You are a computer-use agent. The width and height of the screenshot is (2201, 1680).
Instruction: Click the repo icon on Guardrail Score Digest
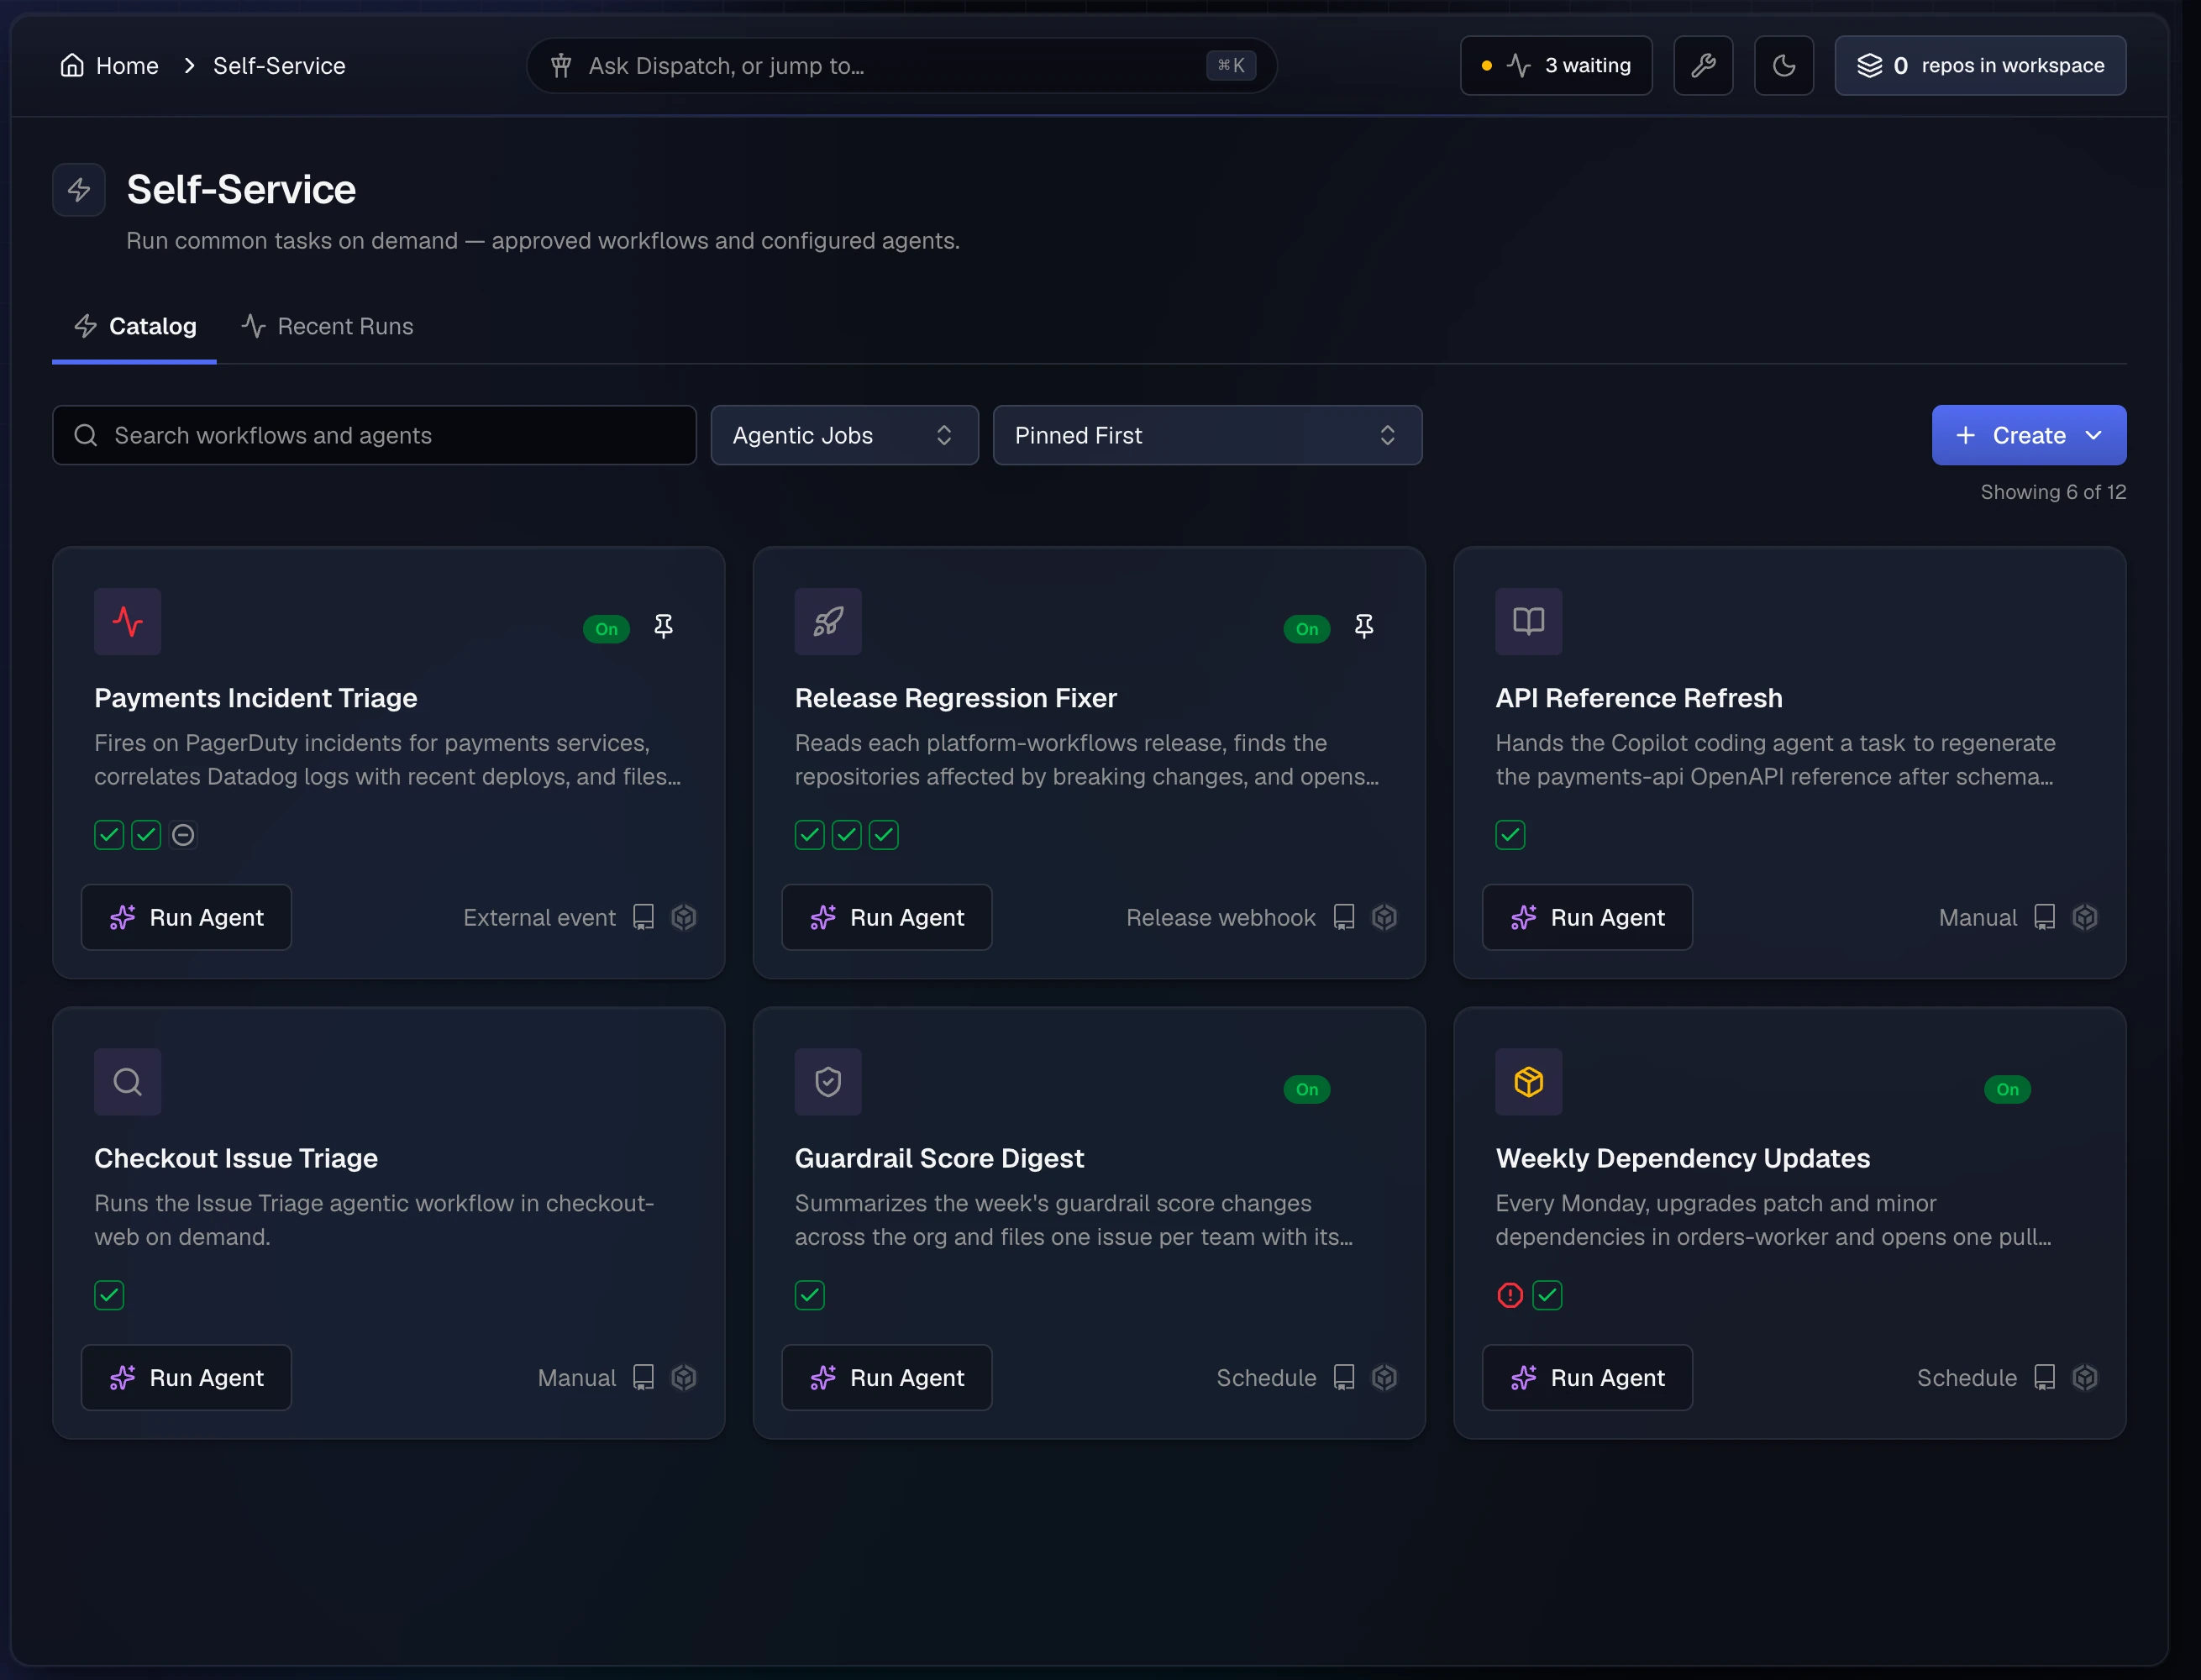[1345, 1378]
